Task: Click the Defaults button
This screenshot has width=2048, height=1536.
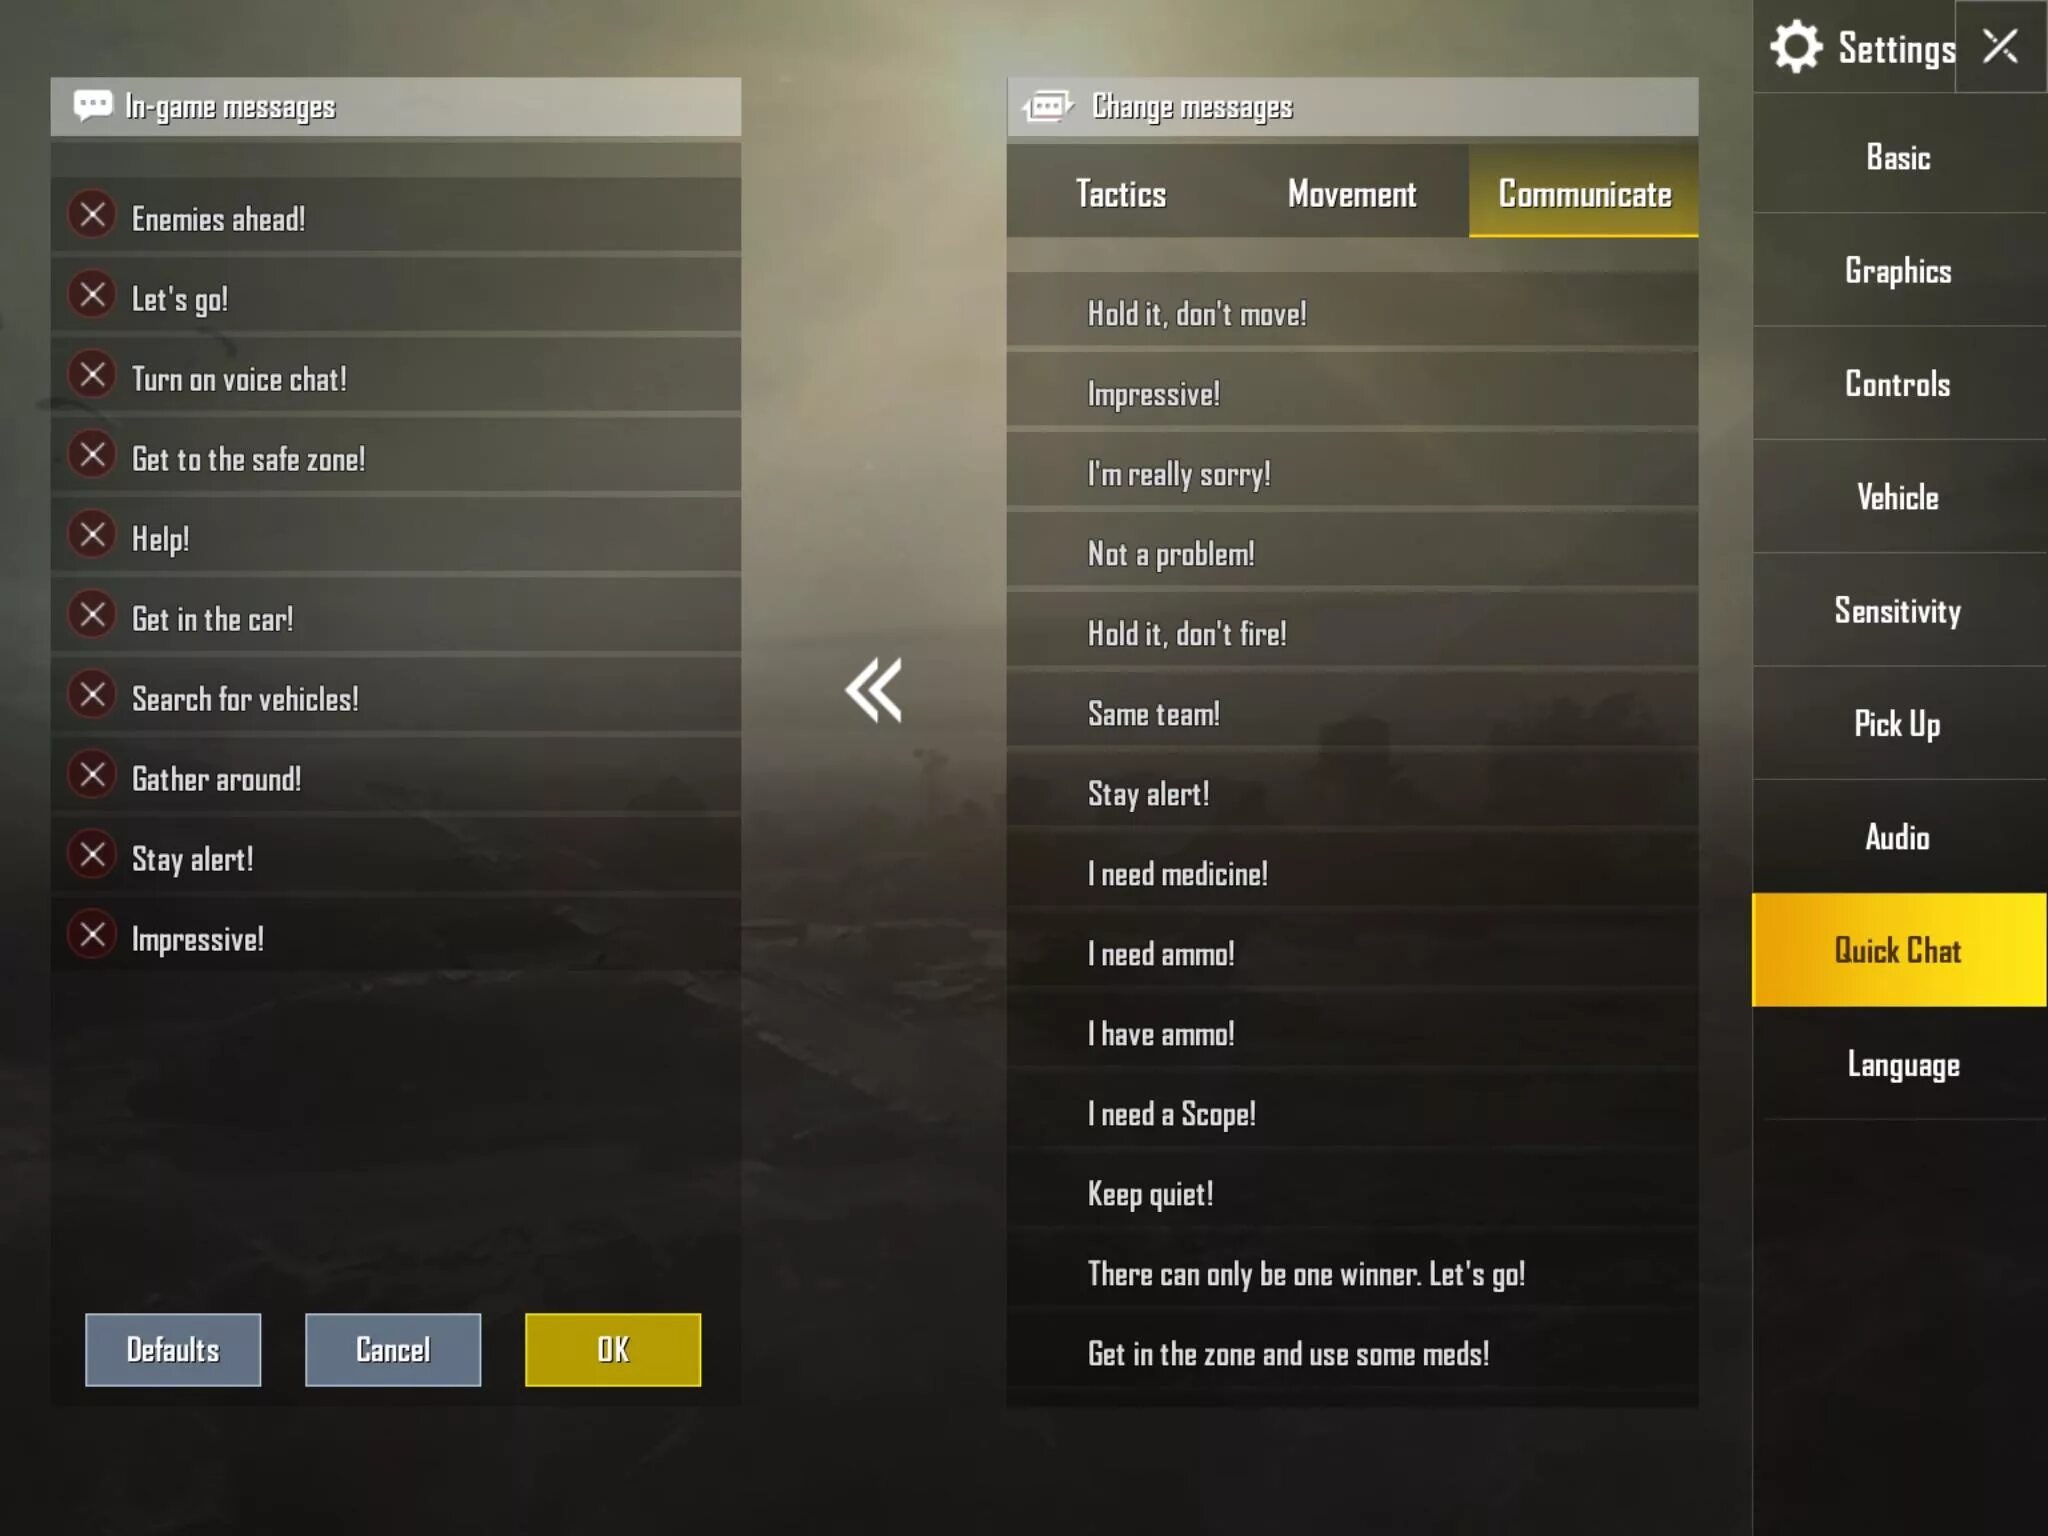Action: click(x=173, y=1349)
